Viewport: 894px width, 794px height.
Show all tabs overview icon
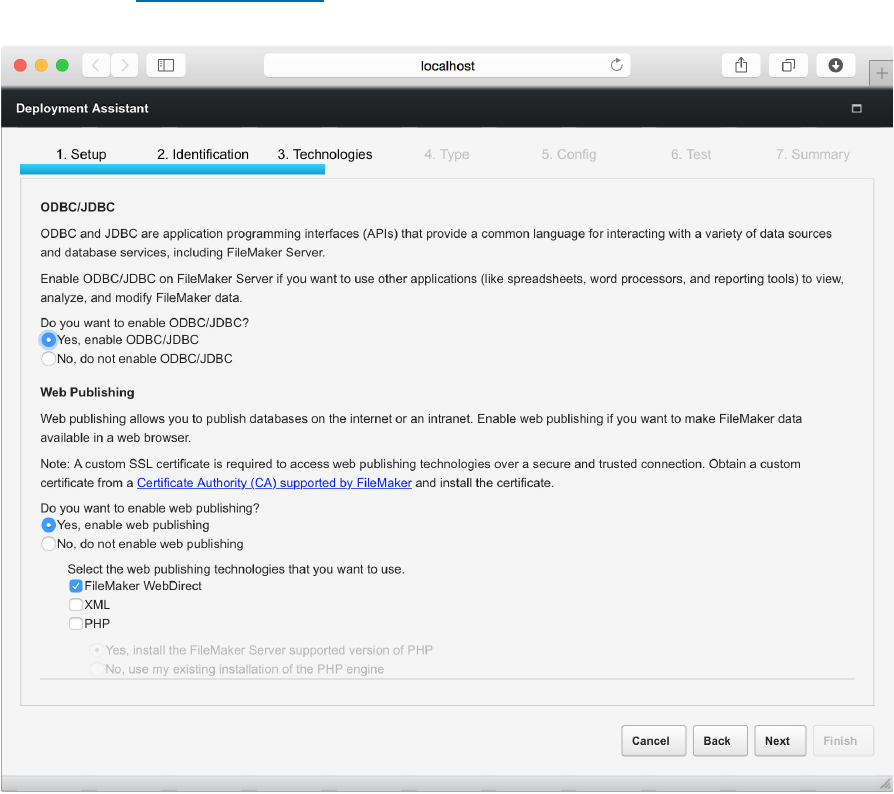788,66
